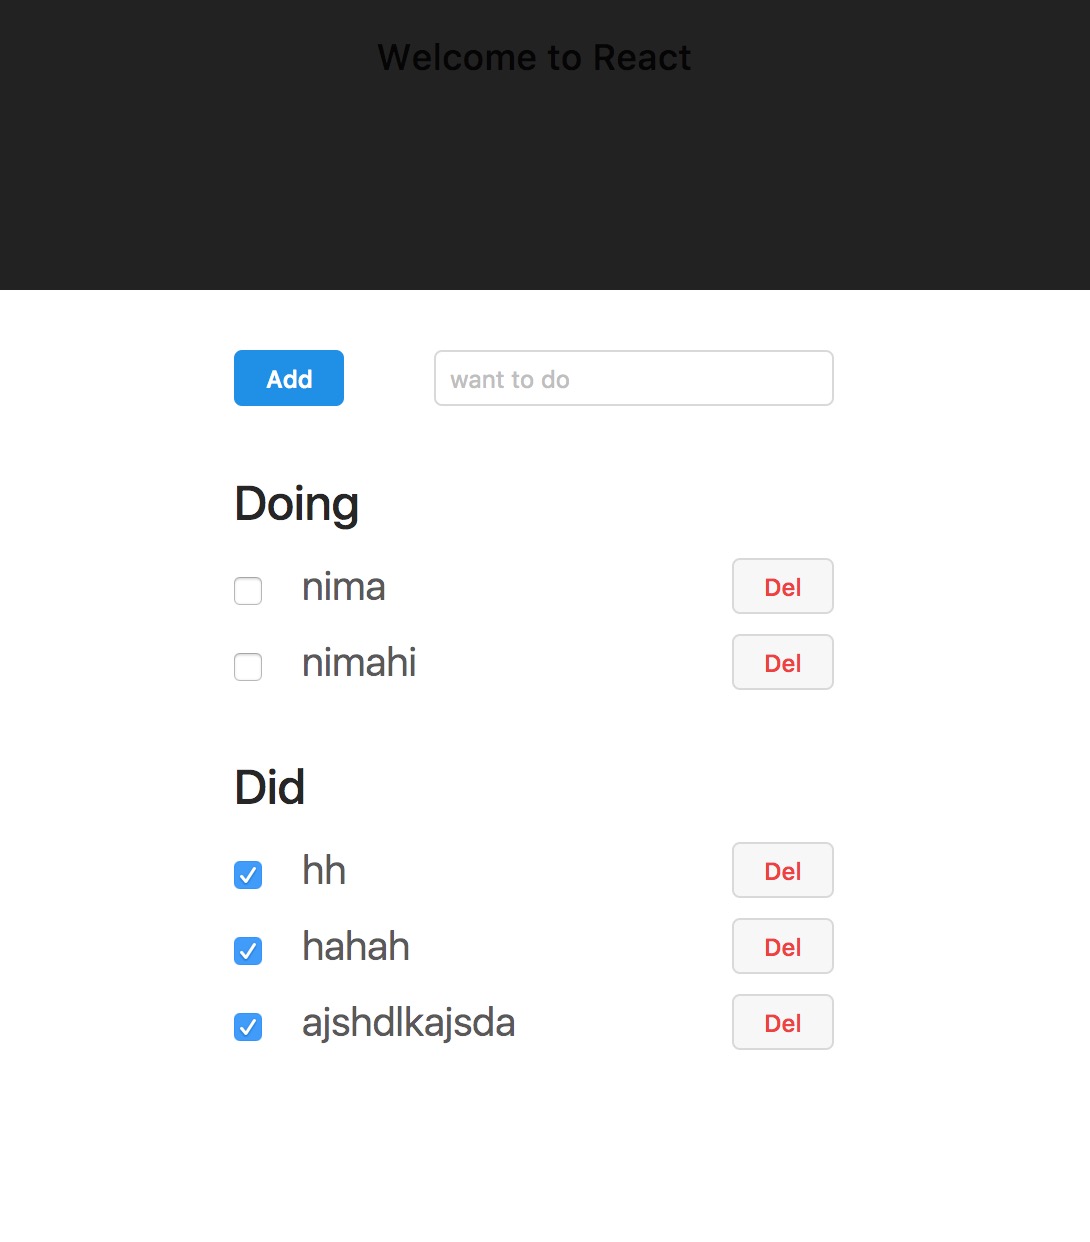Viewport: 1090px width, 1242px height.
Task: Uncheck the checkbox next to ajshdlkajsda
Action: click(247, 1027)
